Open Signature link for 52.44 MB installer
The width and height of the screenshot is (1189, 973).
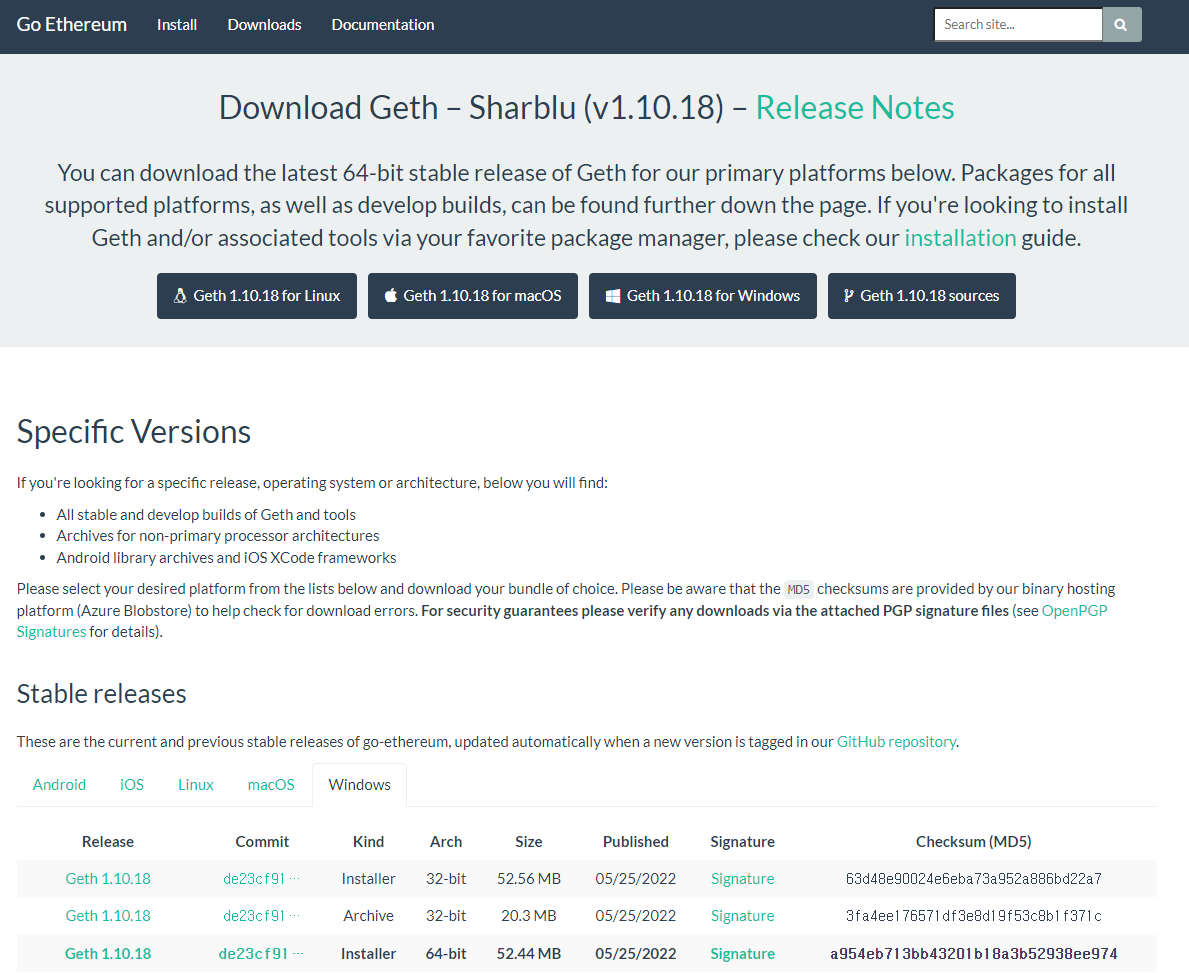pyautogui.click(x=742, y=954)
